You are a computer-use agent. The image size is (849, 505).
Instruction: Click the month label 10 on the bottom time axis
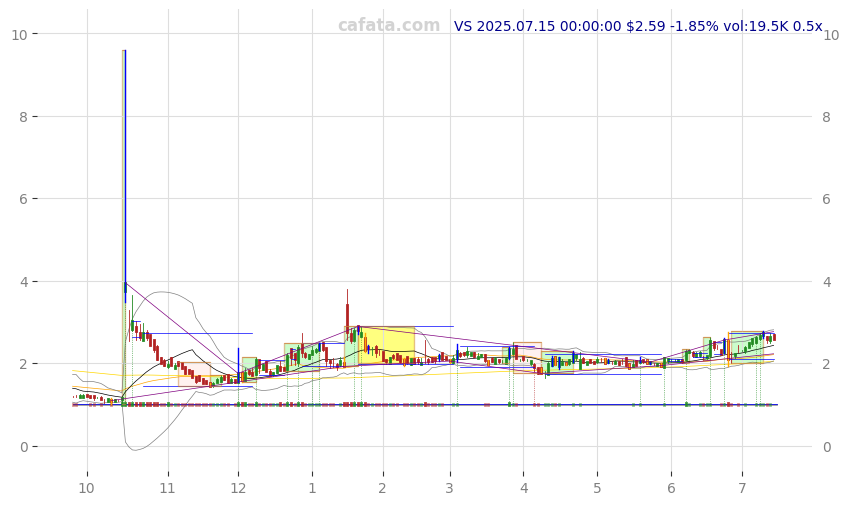pyautogui.click(x=87, y=489)
